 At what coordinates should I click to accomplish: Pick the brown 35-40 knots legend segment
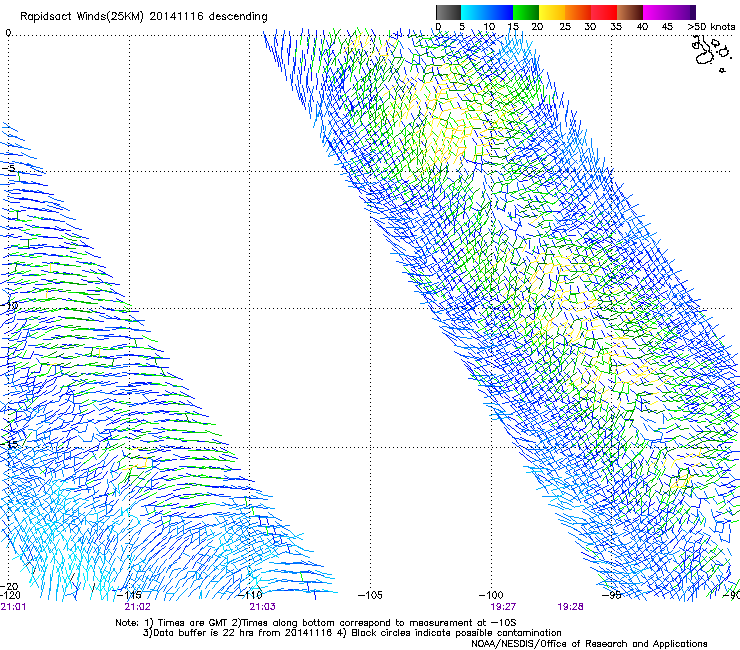pyautogui.click(x=630, y=12)
